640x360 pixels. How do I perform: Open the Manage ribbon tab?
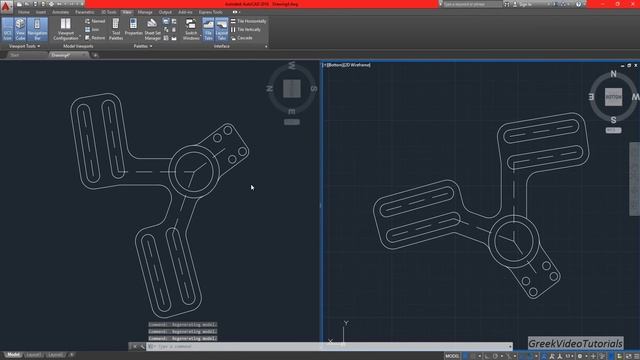click(x=145, y=12)
